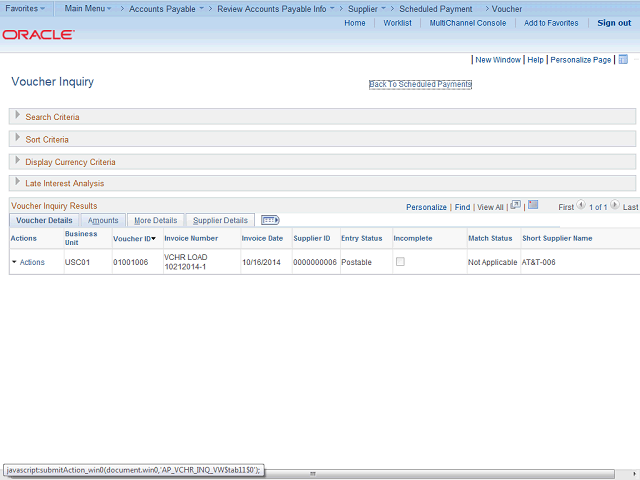Sort by Business Unit column header
The width and height of the screenshot is (640, 480).
pyautogui.click(x=81, y=238)
